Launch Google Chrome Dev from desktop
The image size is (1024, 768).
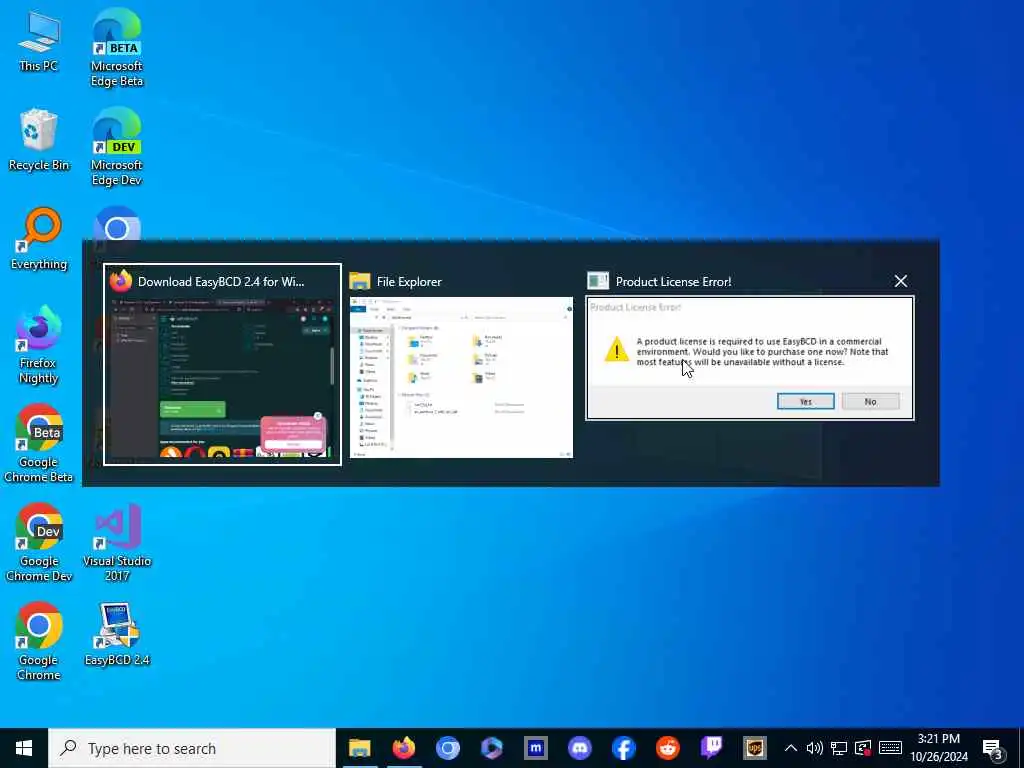click(x=39, y=543)
